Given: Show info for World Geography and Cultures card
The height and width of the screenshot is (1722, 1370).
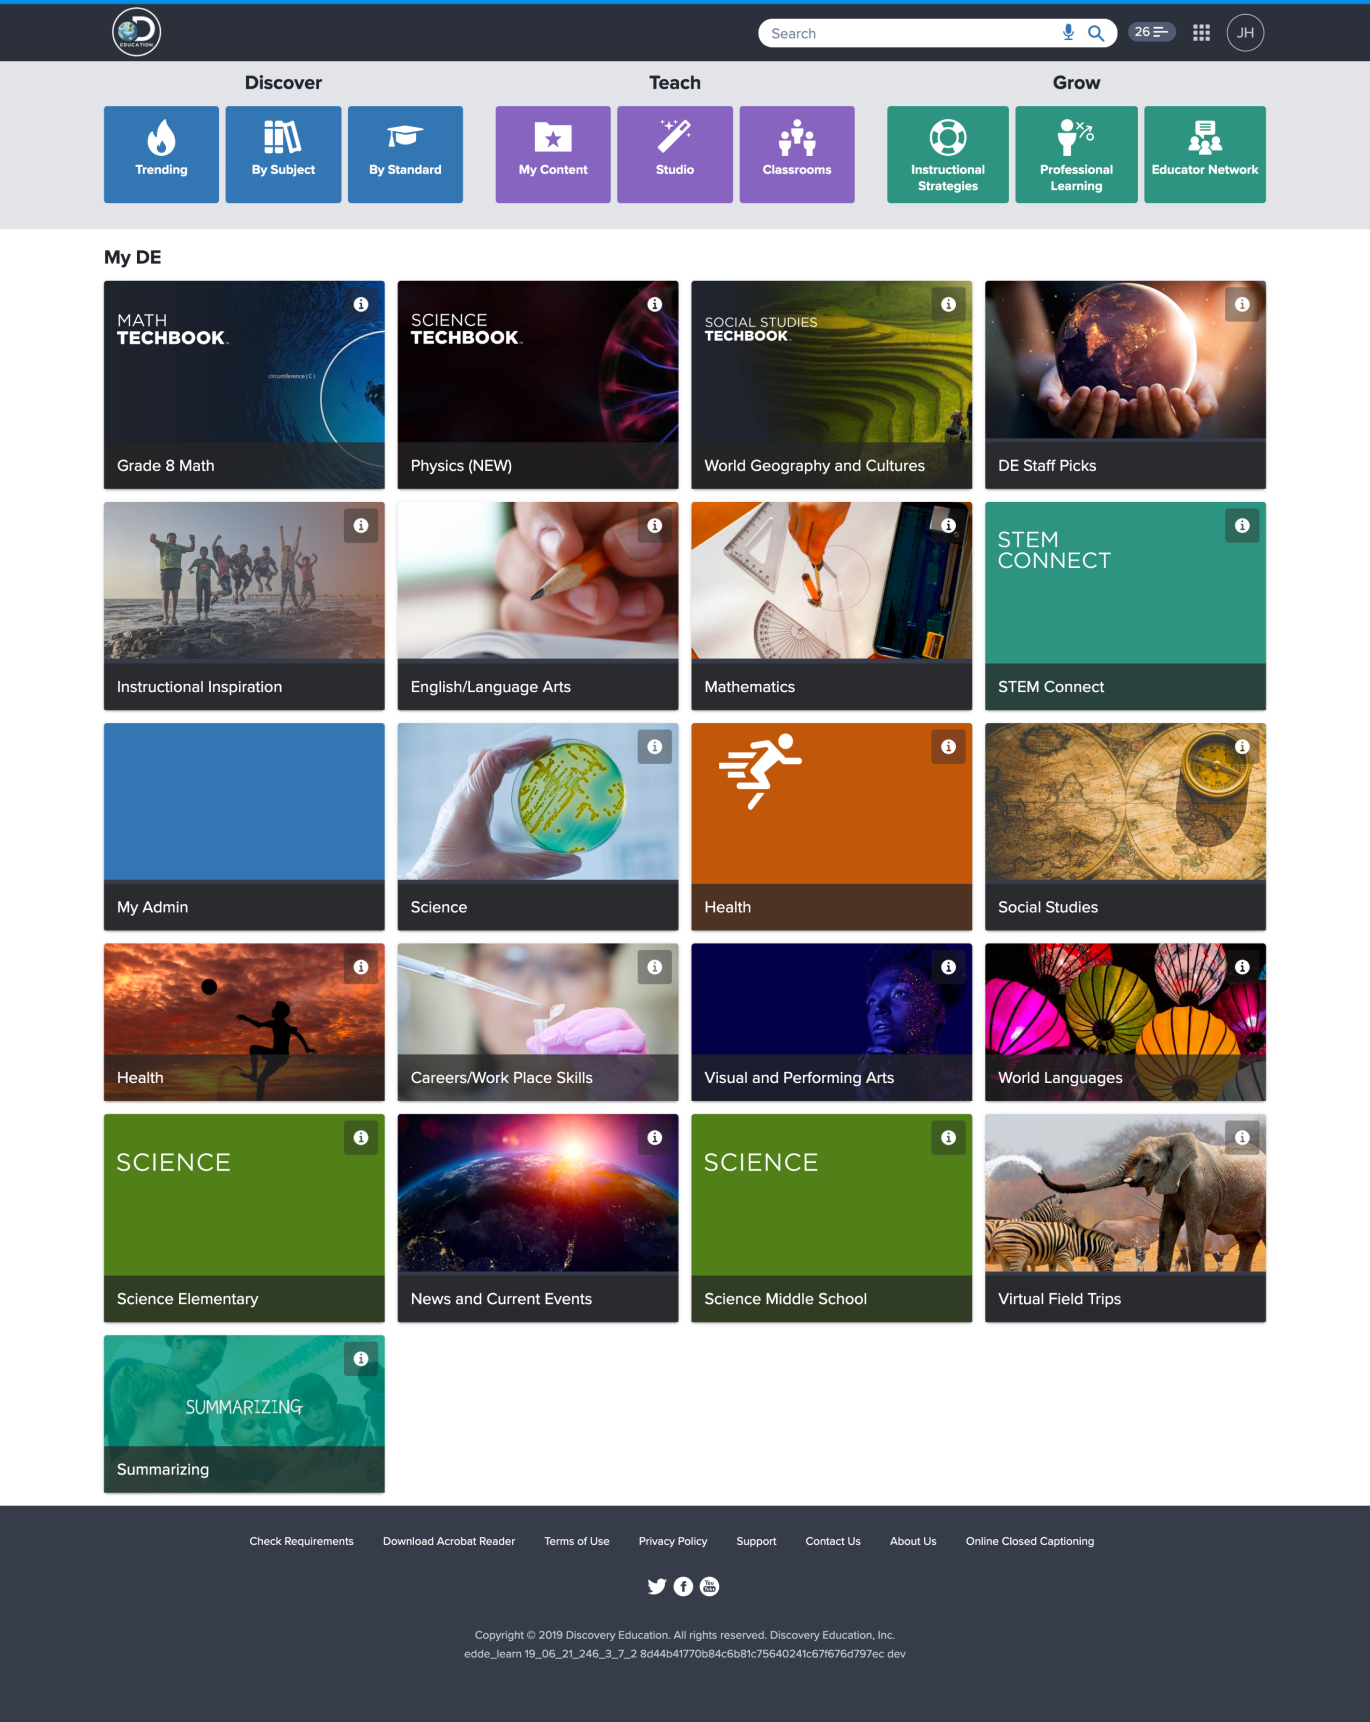Looking at the screenshot, I should click(948, 304).
